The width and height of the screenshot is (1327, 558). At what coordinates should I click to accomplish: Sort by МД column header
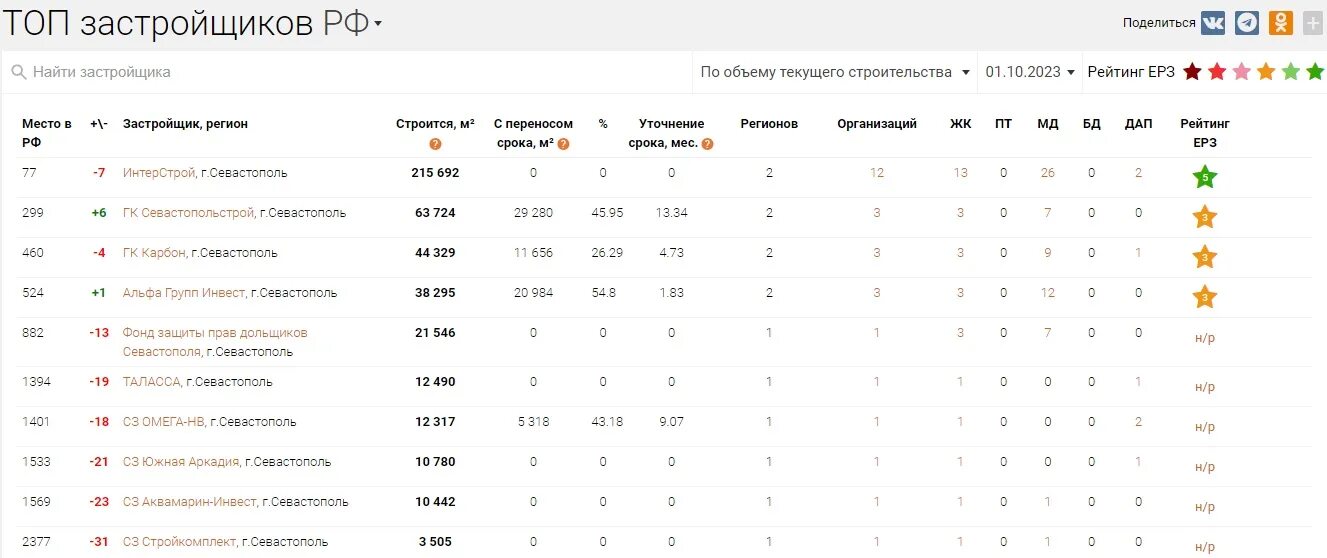coord(1048,124)
